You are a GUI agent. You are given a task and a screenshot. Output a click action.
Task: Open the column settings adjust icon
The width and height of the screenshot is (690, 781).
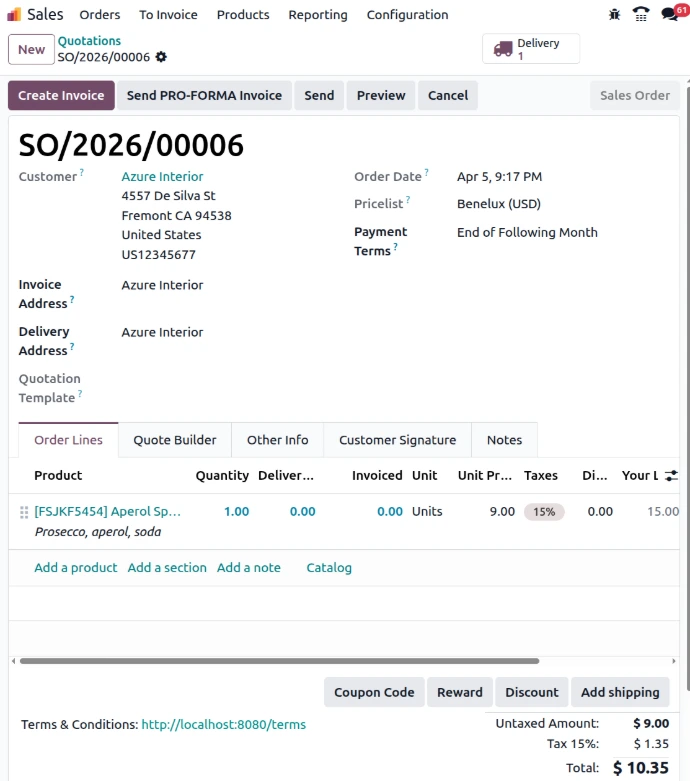click(671, 475)
